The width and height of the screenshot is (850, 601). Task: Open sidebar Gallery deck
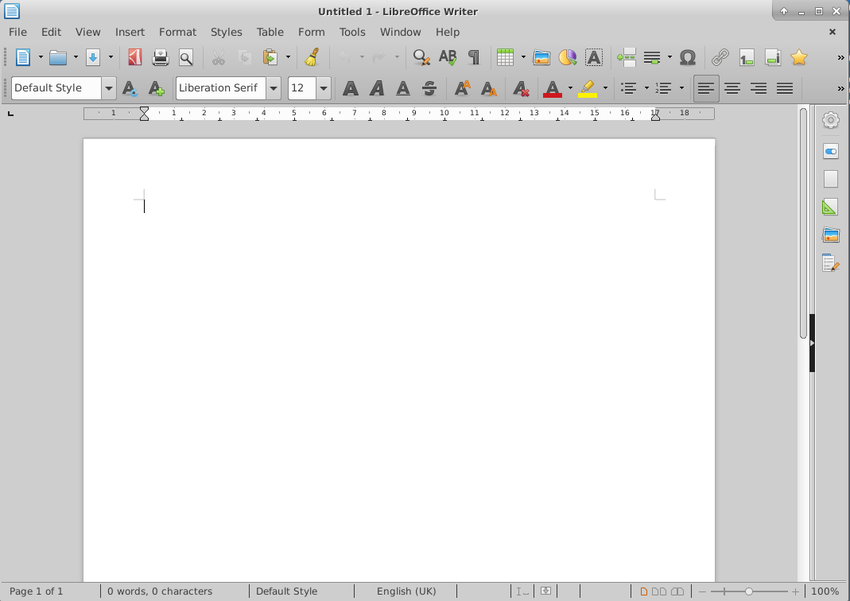[x=830, y=235]
